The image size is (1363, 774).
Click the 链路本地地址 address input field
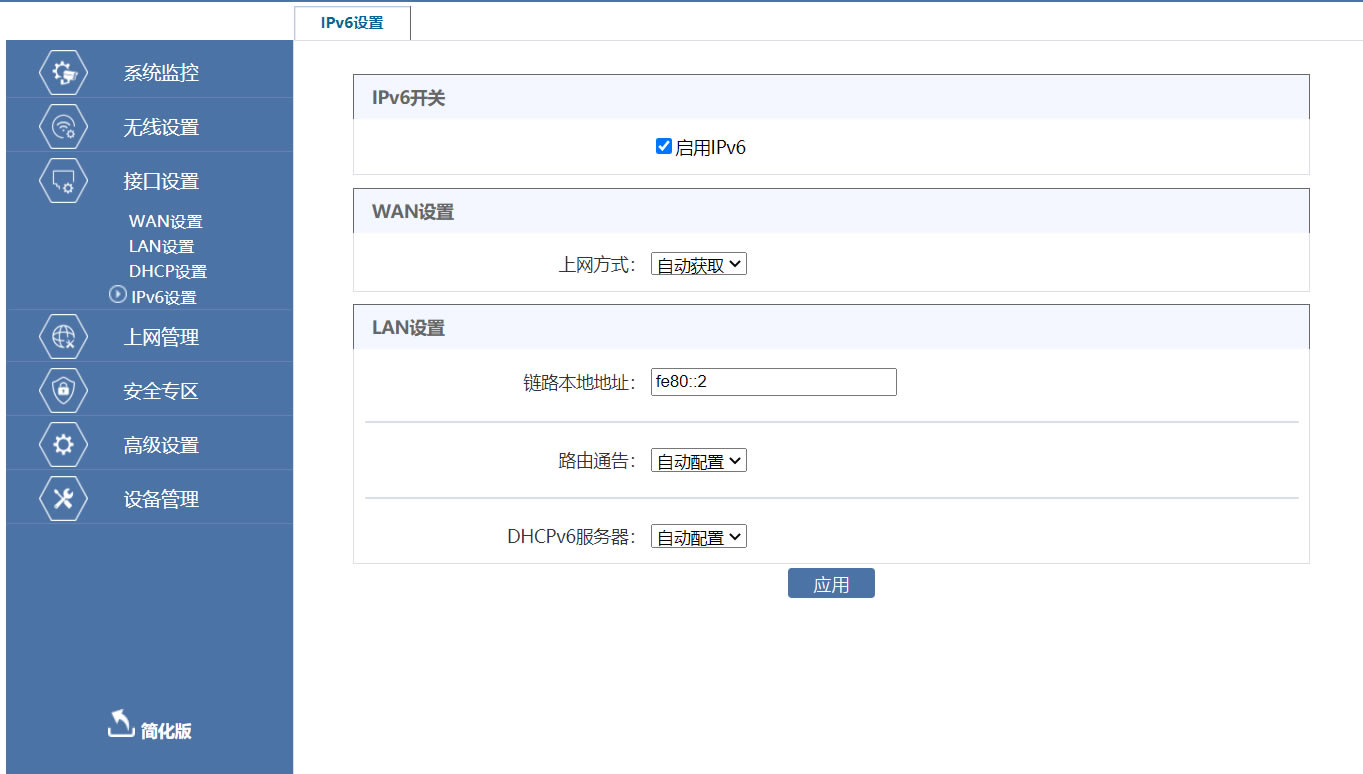(773, 381)
